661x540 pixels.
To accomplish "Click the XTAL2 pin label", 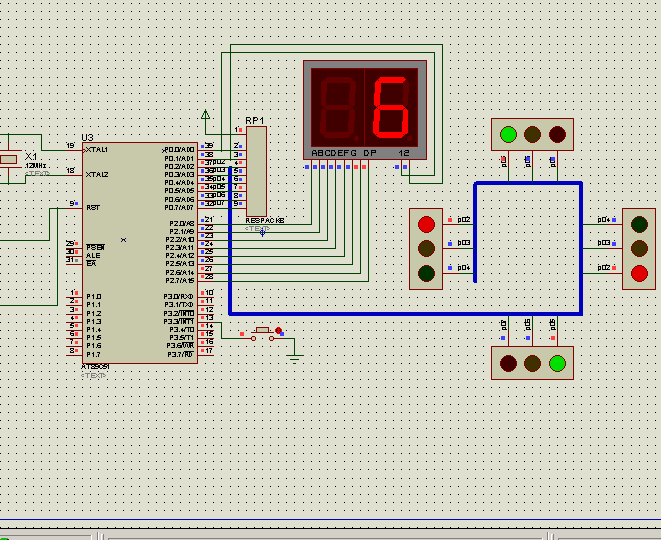I will [97, 175].
